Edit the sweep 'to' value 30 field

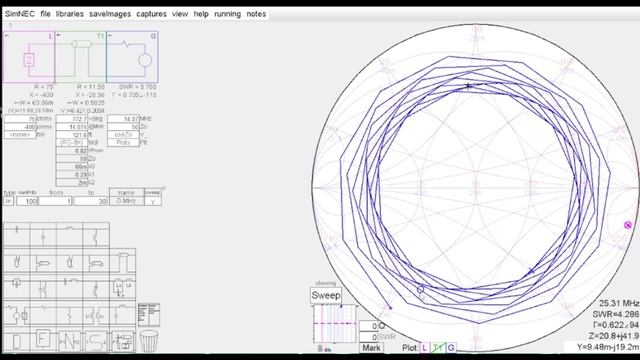point(91,201)
